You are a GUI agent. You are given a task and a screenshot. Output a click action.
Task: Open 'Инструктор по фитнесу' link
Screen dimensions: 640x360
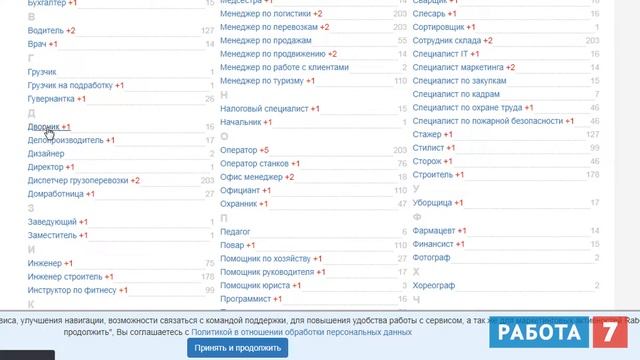pyautogui.click(x=72, y=290)
